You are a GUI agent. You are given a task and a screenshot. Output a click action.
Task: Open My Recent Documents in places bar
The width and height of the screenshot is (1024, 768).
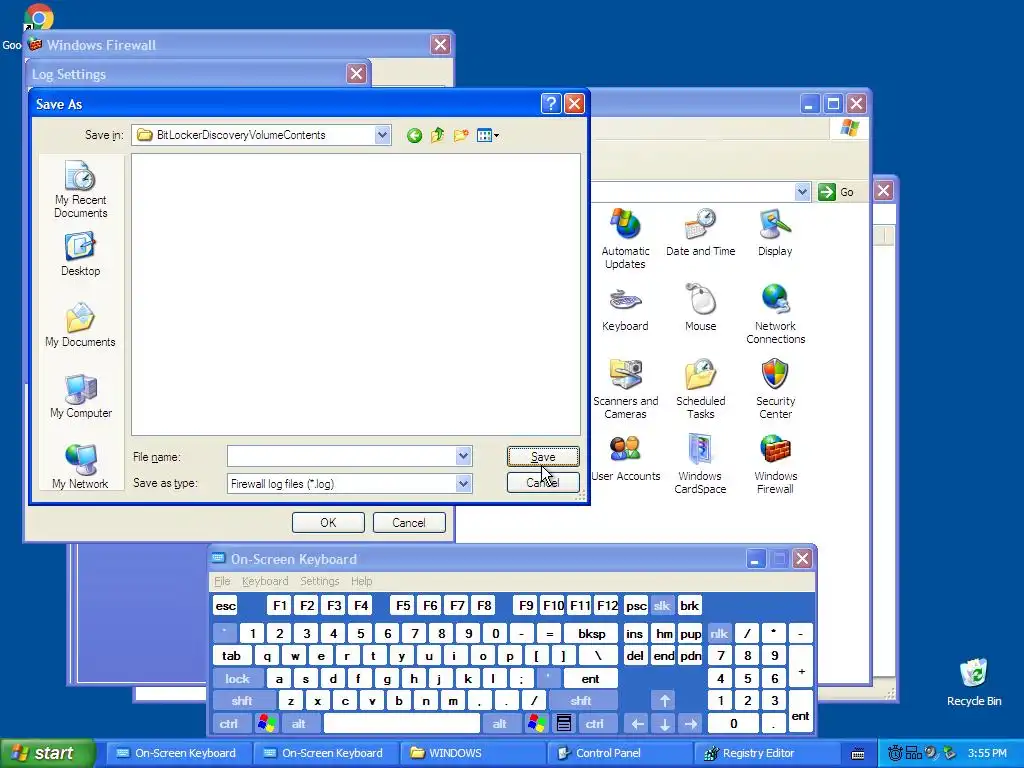80,189
